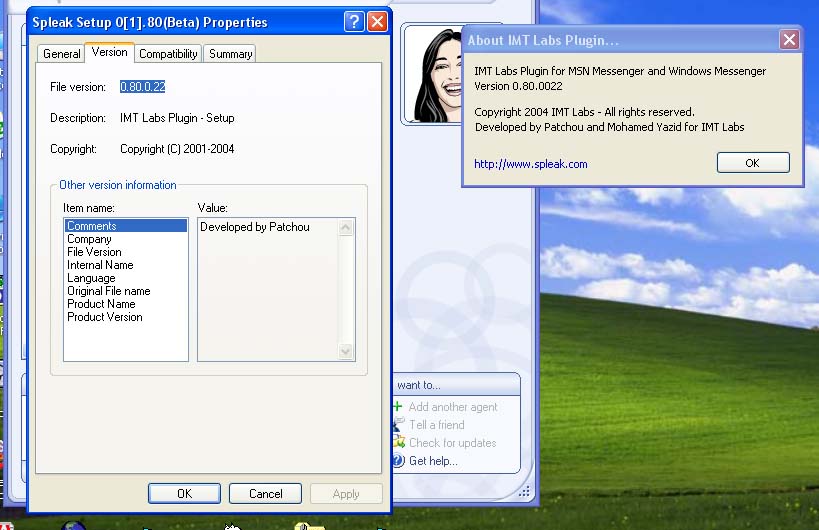Click the messenger window resize grip
Image resolution: width=819 pixels, height=530 pixels.
524,491
